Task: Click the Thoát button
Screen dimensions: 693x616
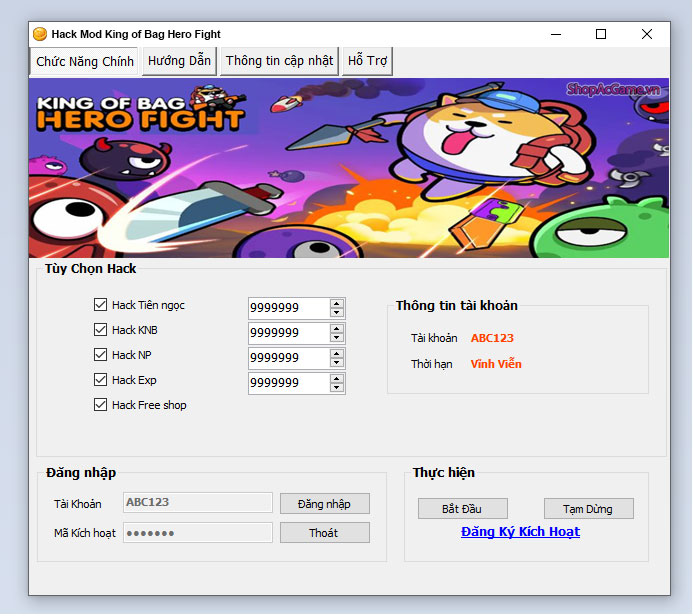Action: pos(324,533)
